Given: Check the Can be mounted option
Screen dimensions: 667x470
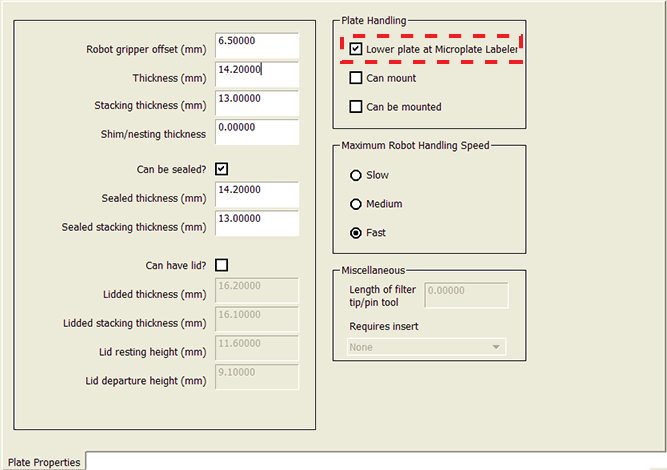Looking at the screenshot, I should [x=355, y=107].
